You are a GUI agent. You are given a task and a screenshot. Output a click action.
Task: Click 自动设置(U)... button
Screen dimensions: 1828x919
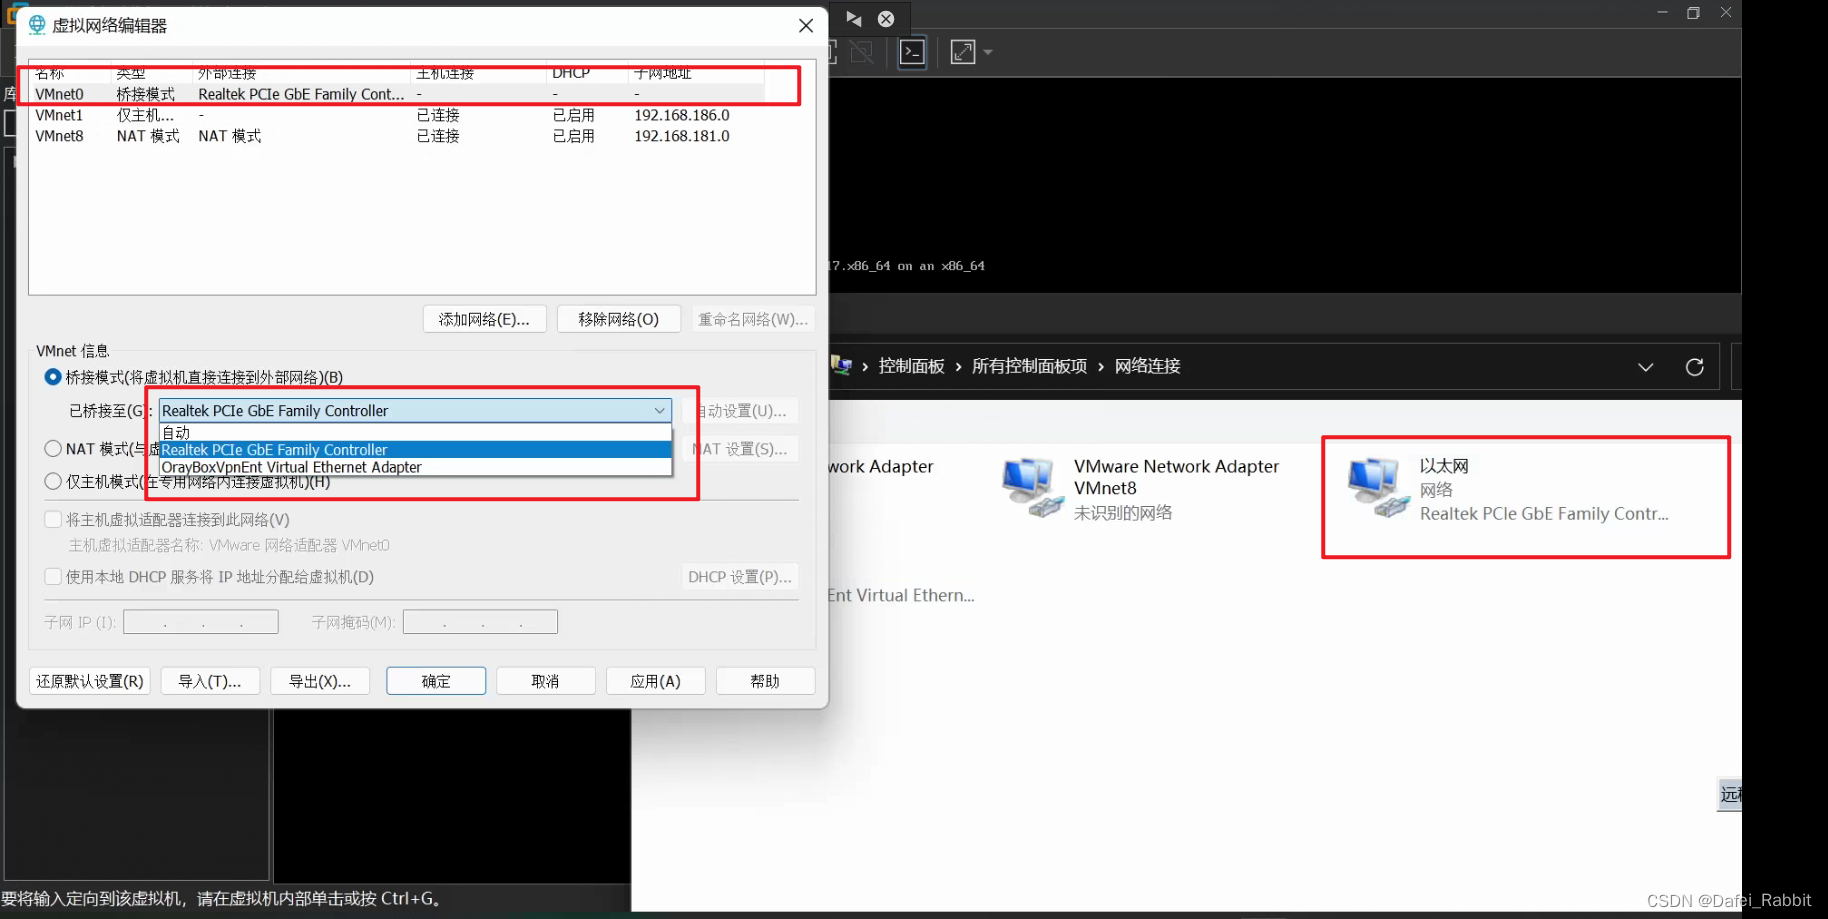tap(741, 411)
